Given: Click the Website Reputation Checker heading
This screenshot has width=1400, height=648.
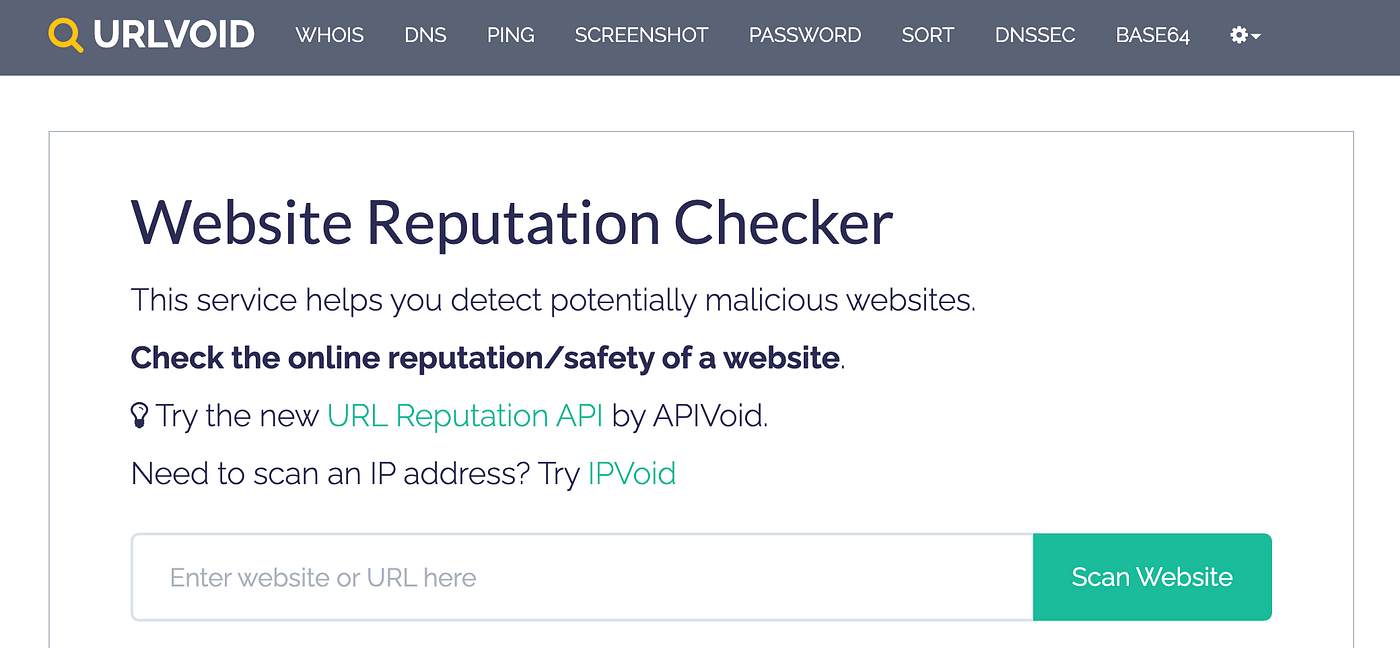Looking at the screenshot, I should [511, 223].
